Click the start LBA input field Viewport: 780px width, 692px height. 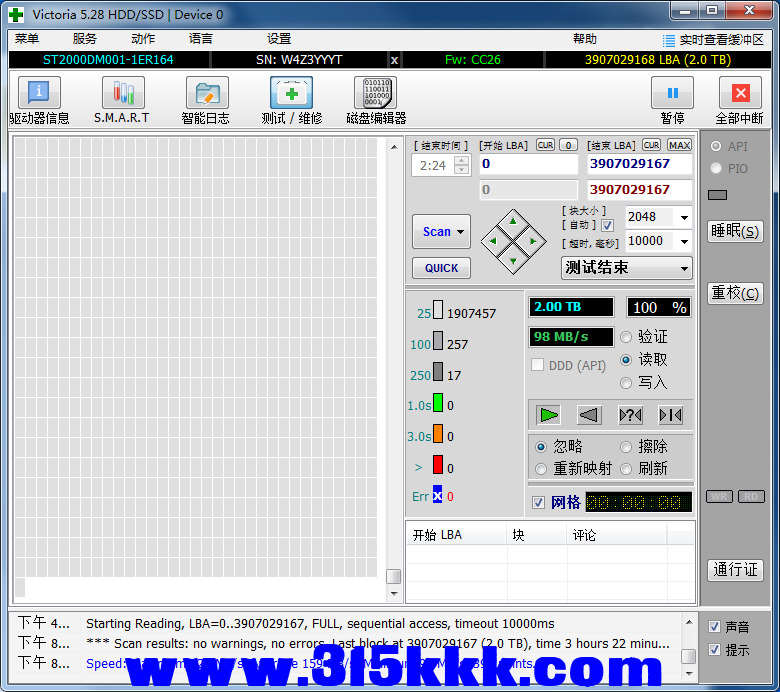click(528, 164)
